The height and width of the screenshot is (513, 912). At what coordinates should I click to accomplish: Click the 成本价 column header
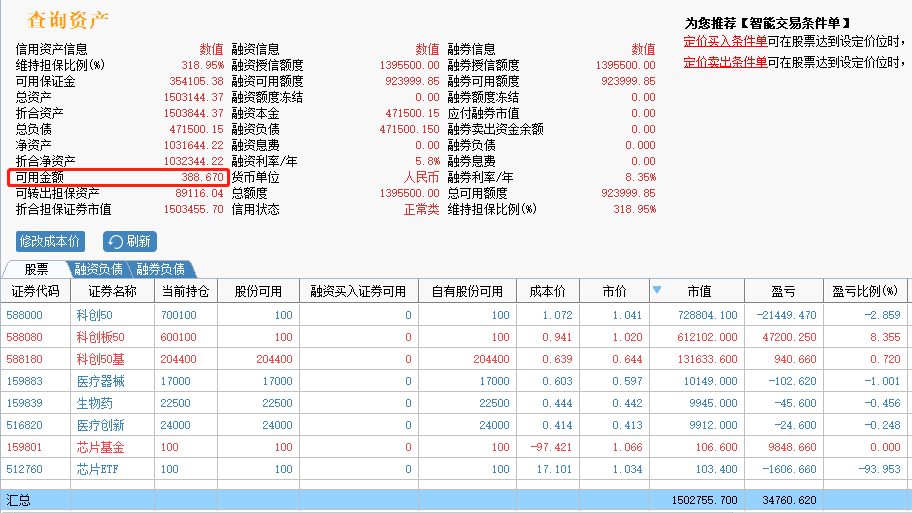(x=547, y=291)
